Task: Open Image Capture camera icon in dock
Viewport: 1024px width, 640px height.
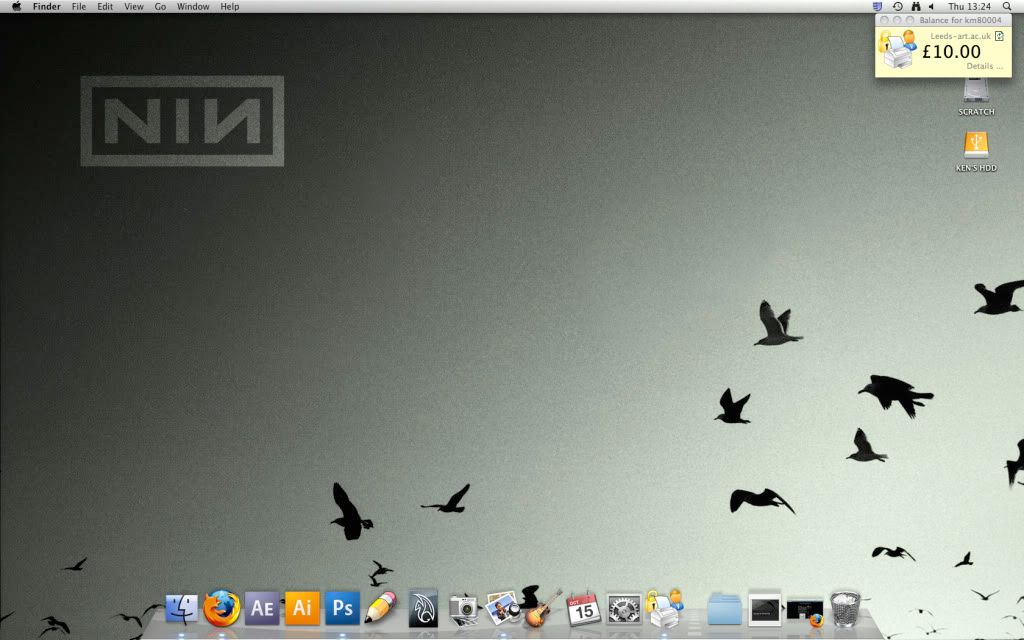Action: point(464,610)
